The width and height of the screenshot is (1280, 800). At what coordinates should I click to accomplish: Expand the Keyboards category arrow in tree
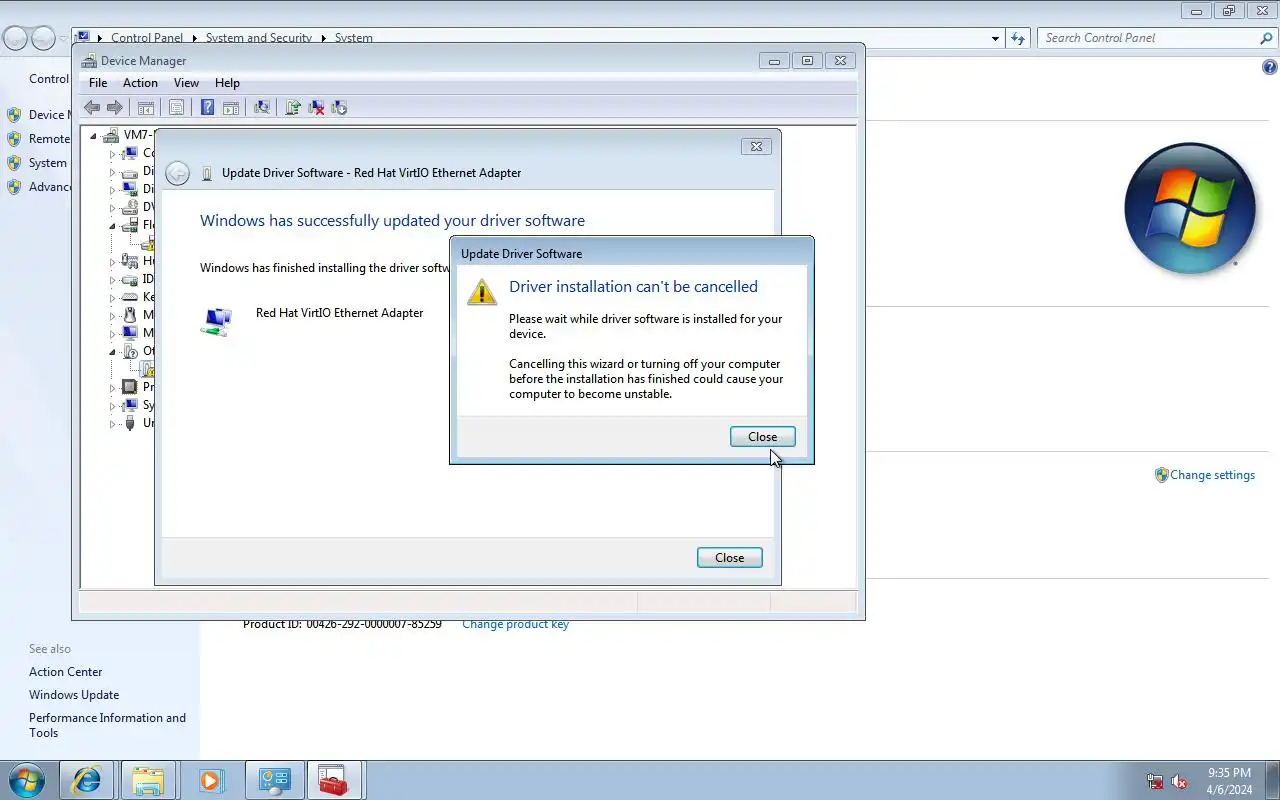point(112,298)
